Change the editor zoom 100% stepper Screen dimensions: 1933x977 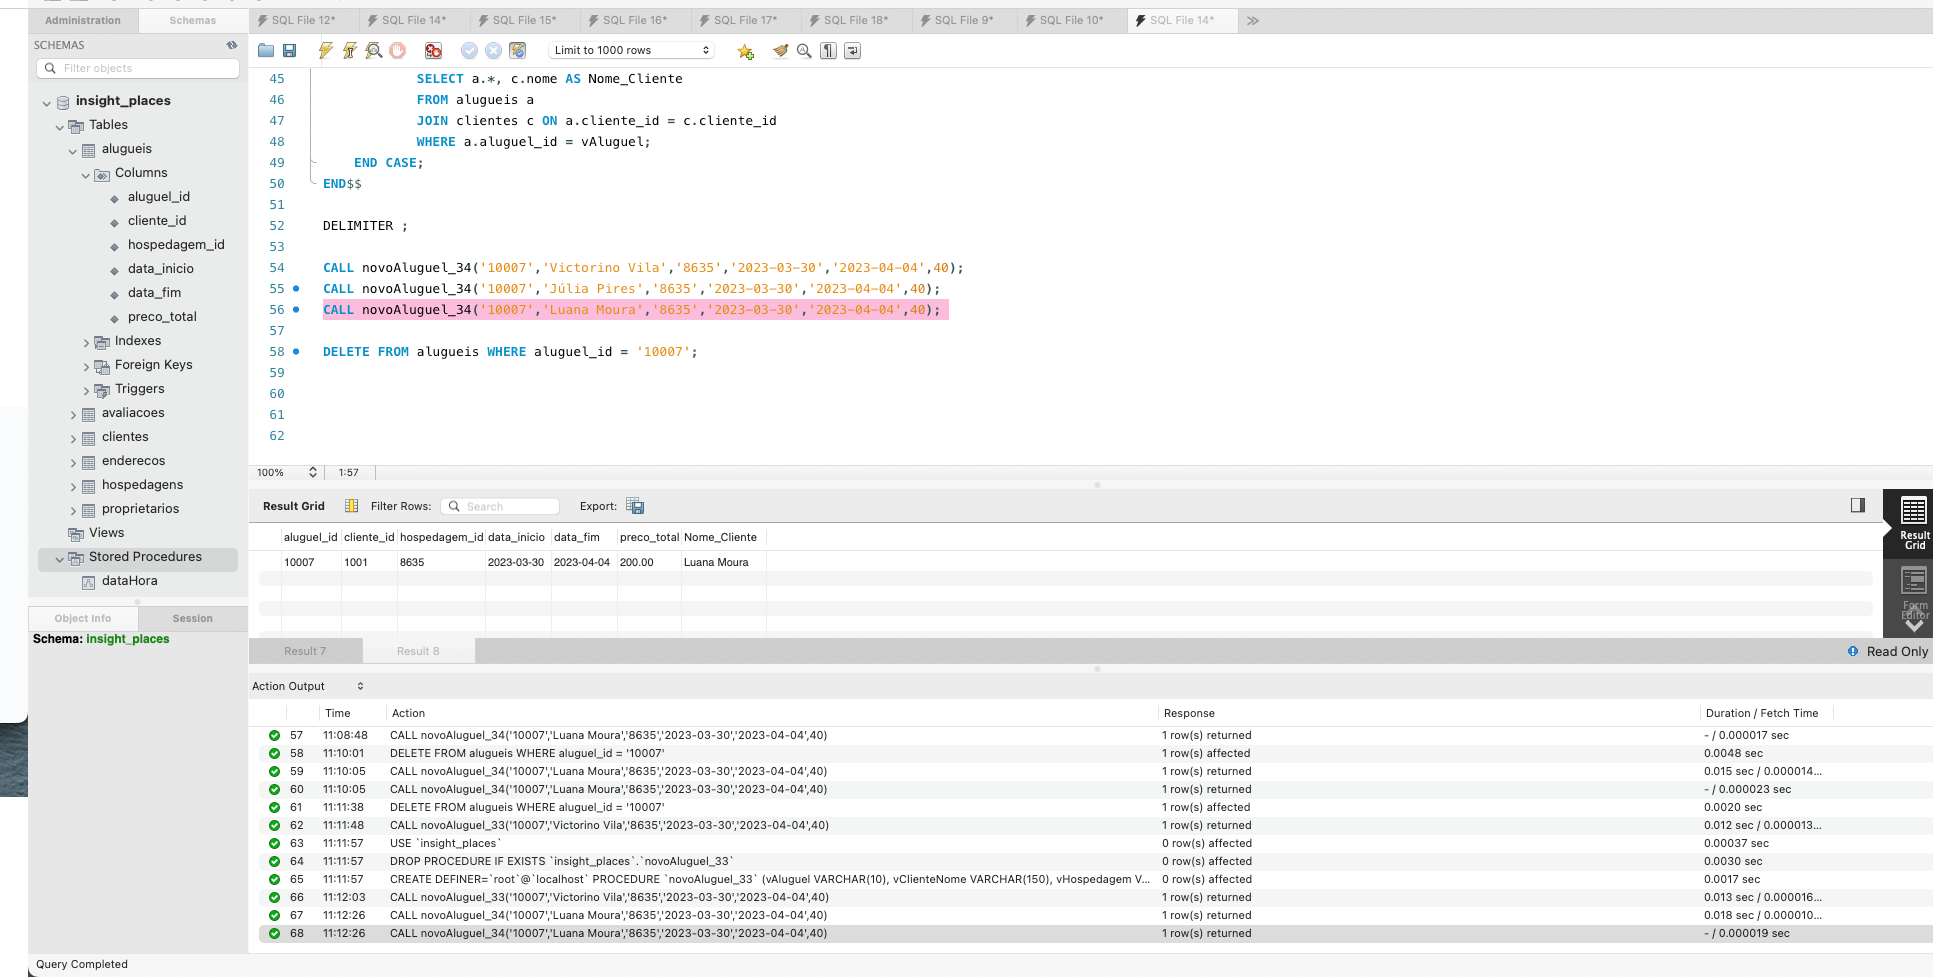312,472
